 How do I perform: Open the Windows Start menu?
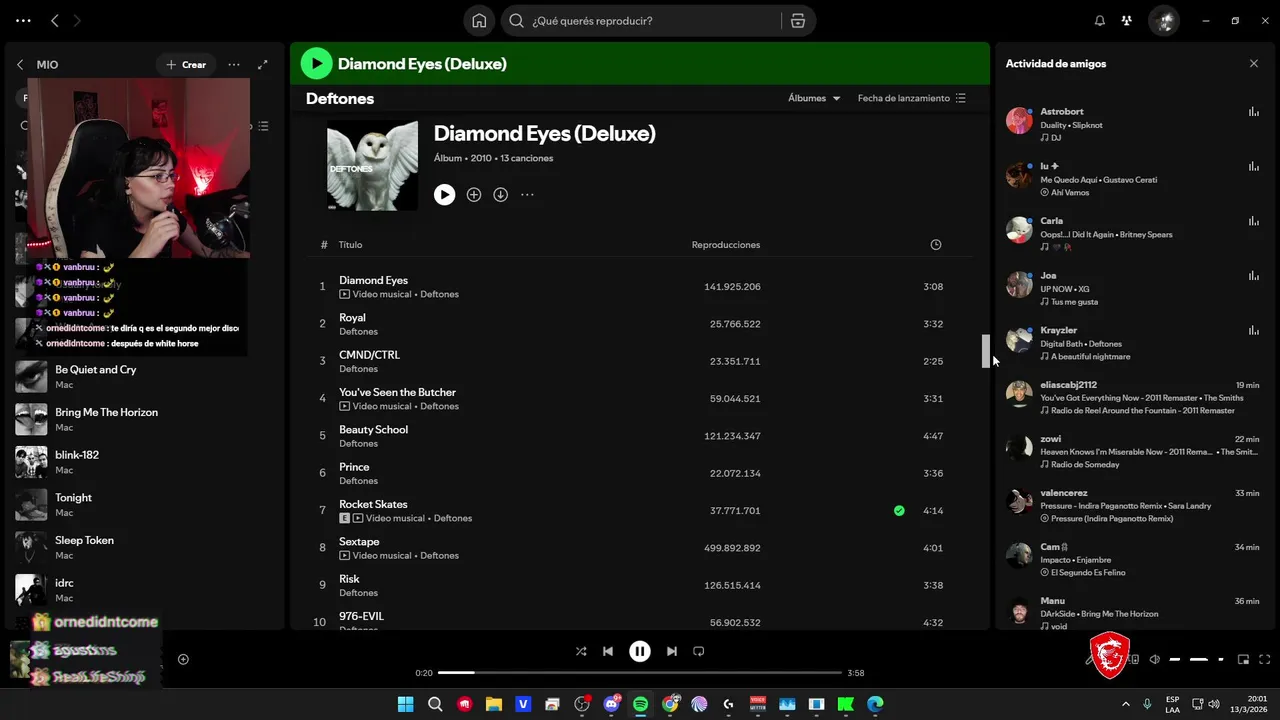tap(405, 704)
